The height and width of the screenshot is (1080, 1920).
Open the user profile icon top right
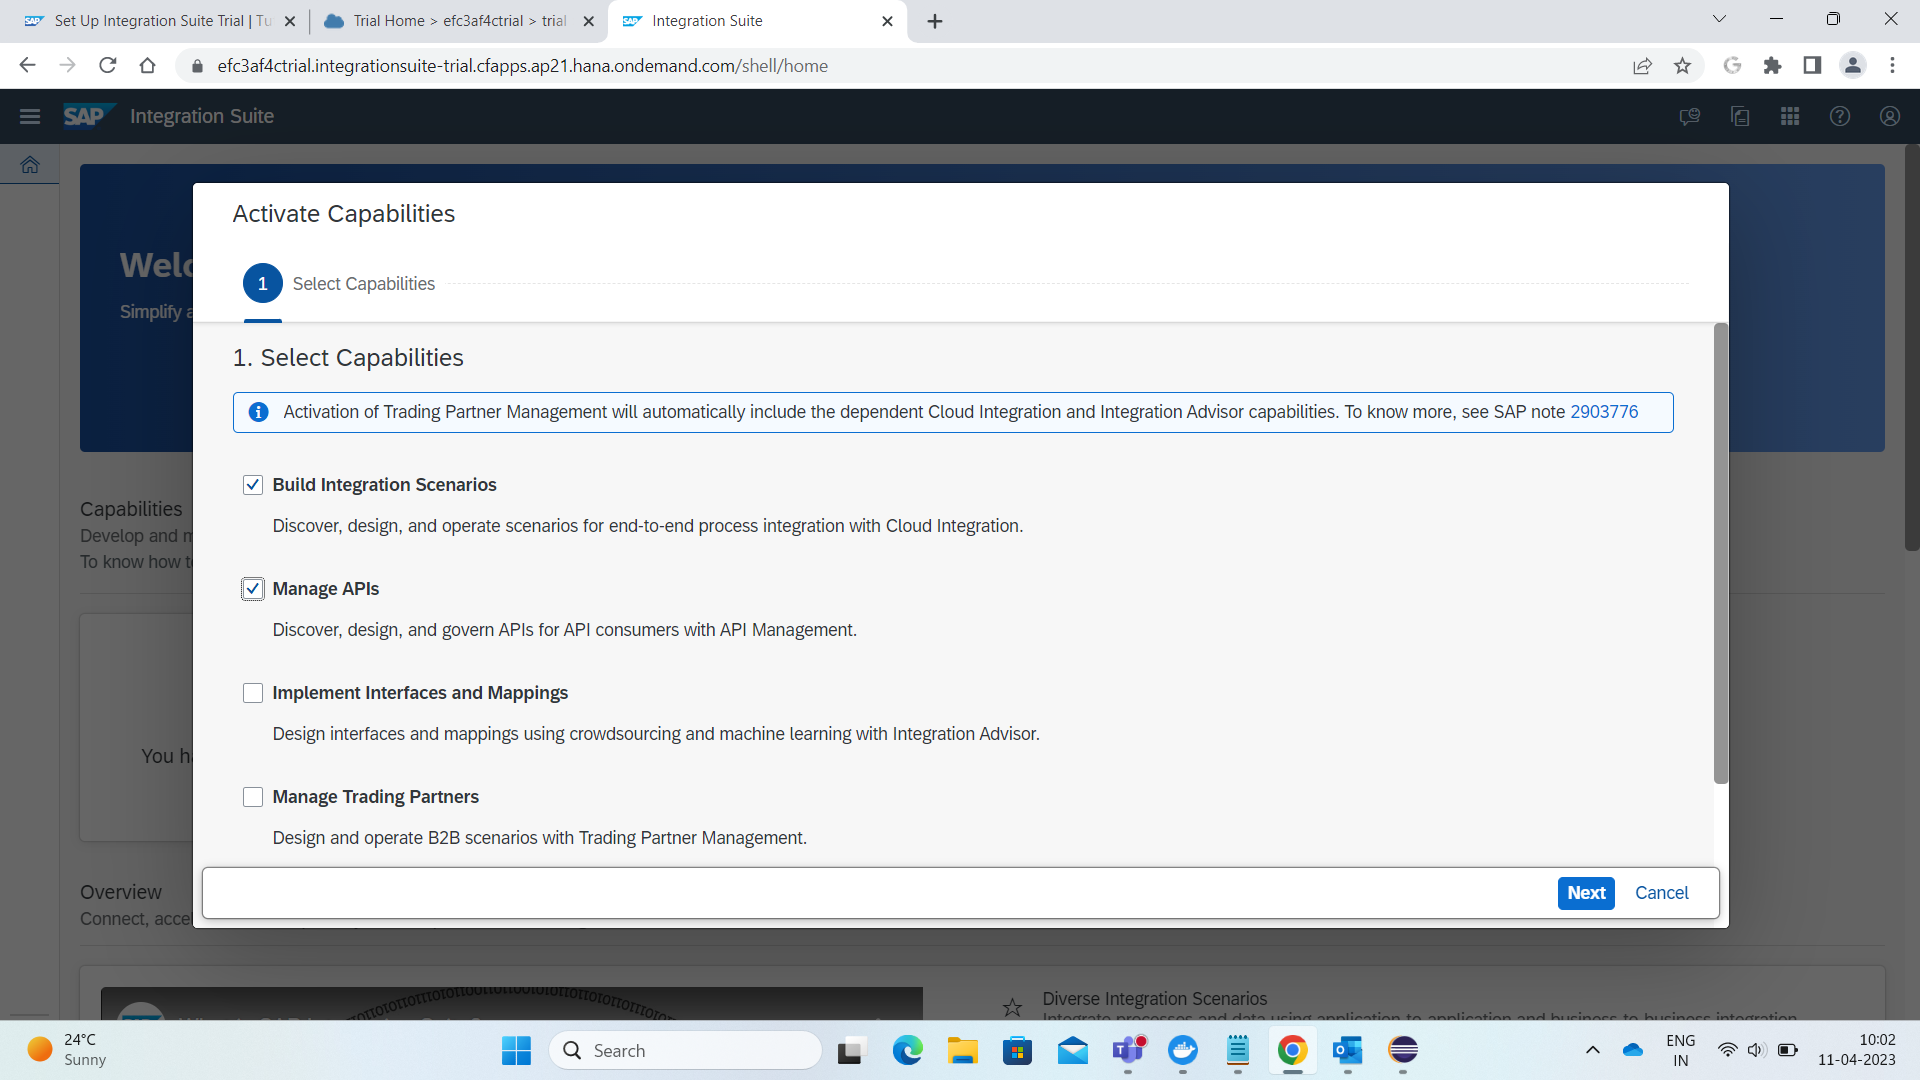(1889, 116)
